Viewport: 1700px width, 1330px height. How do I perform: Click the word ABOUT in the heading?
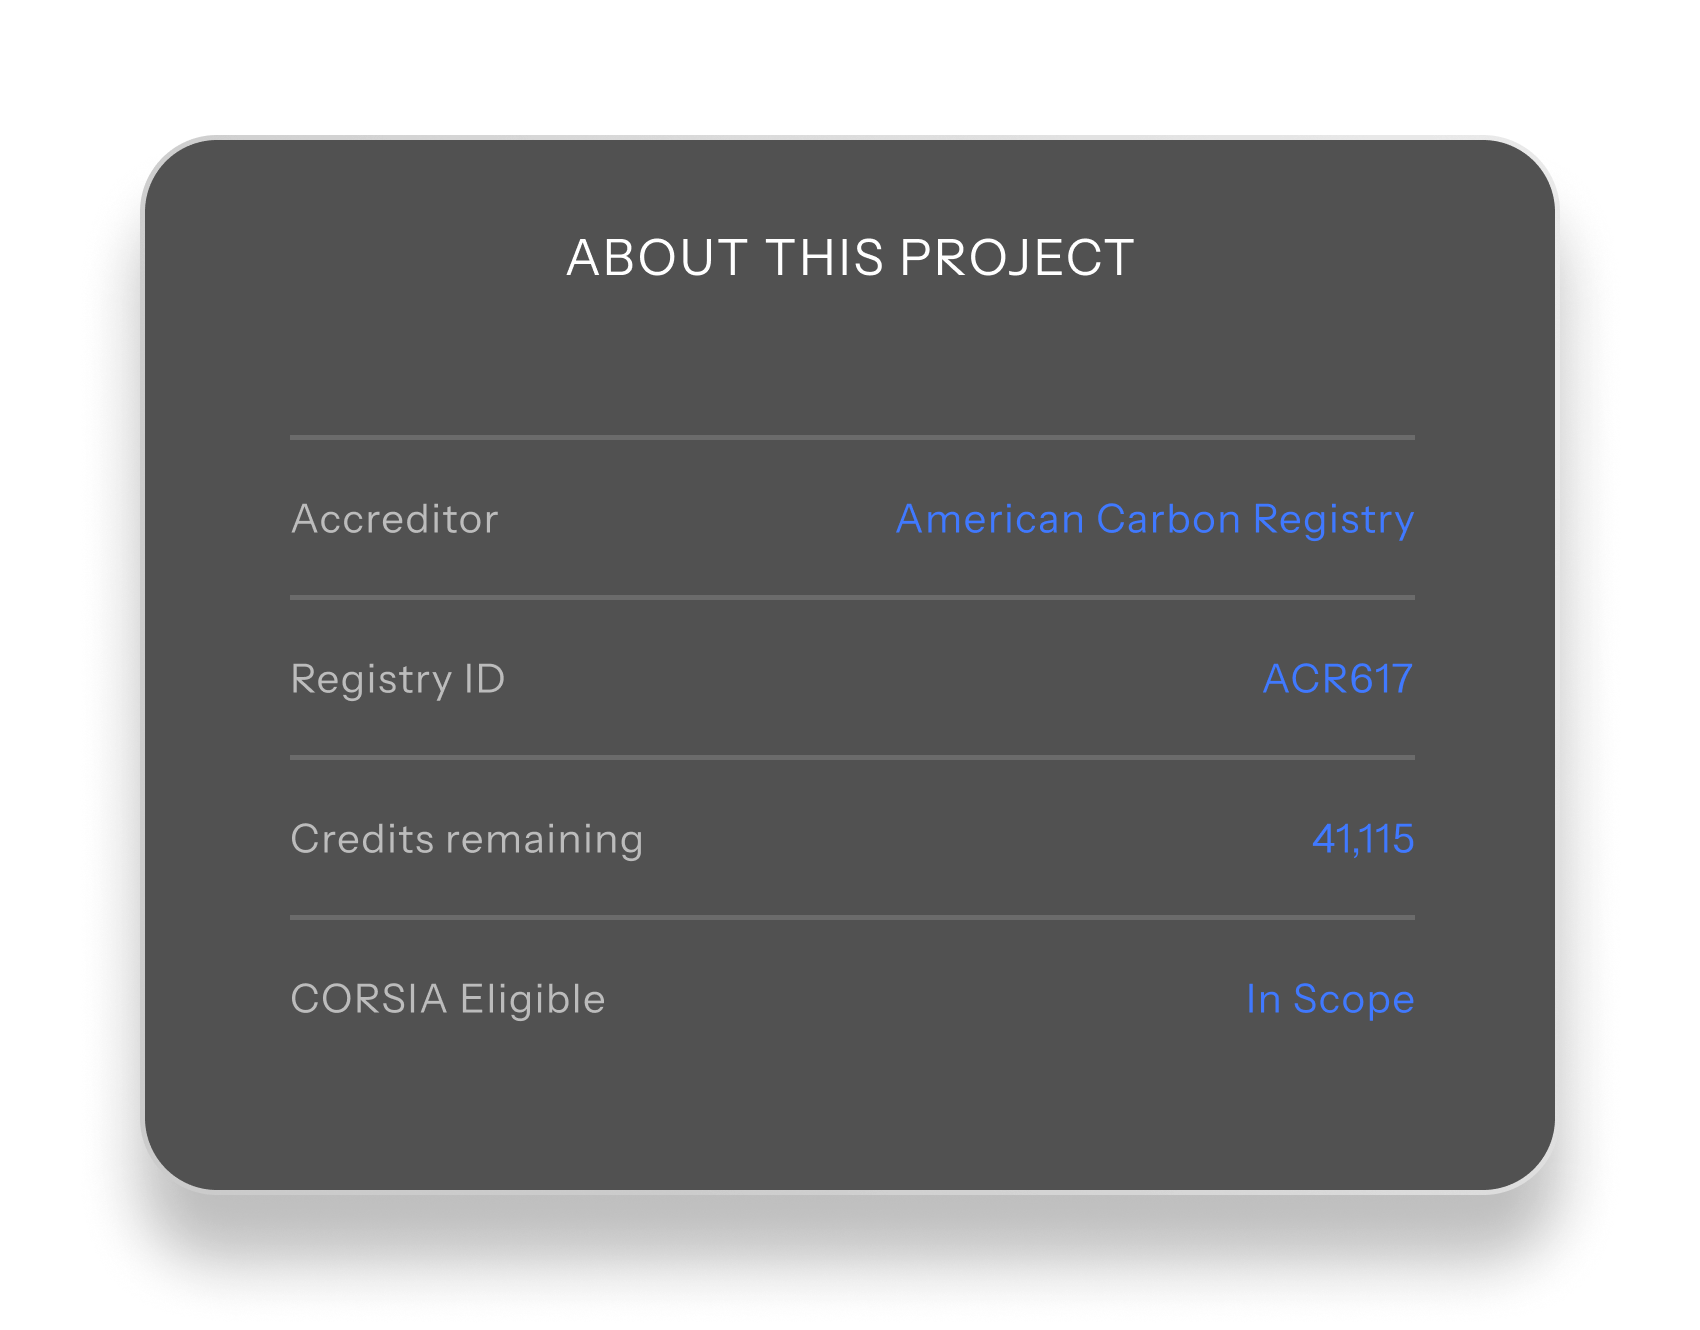tap(657, 258)
